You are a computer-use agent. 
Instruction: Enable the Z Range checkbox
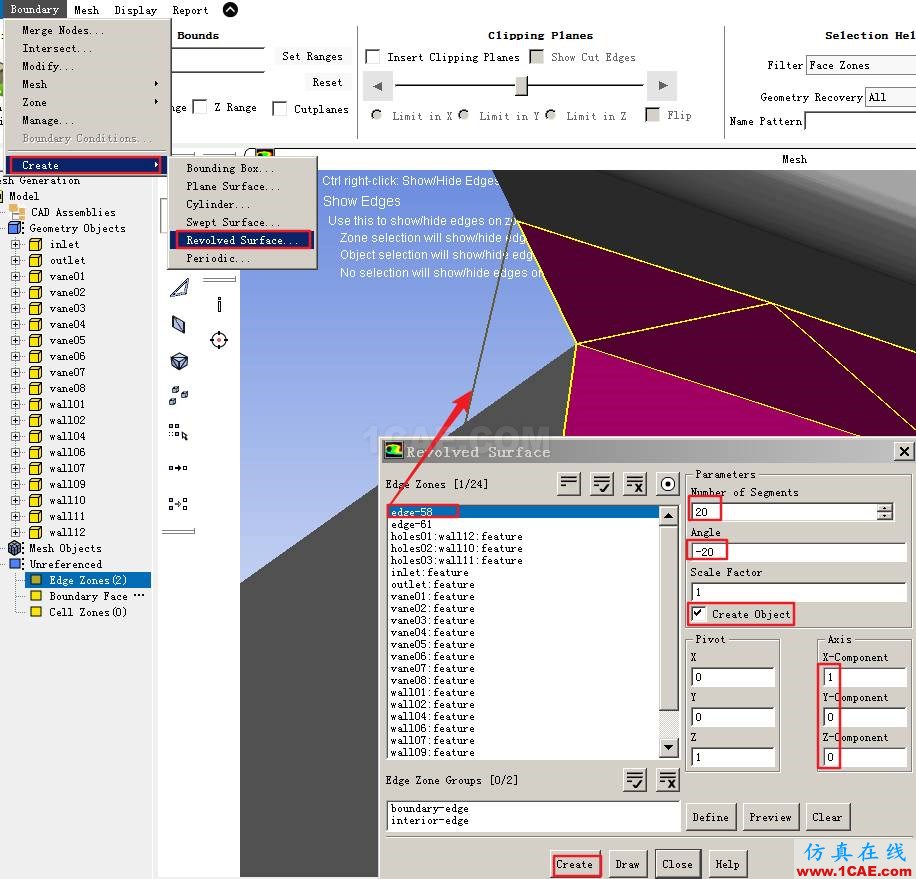click(199, 107)
